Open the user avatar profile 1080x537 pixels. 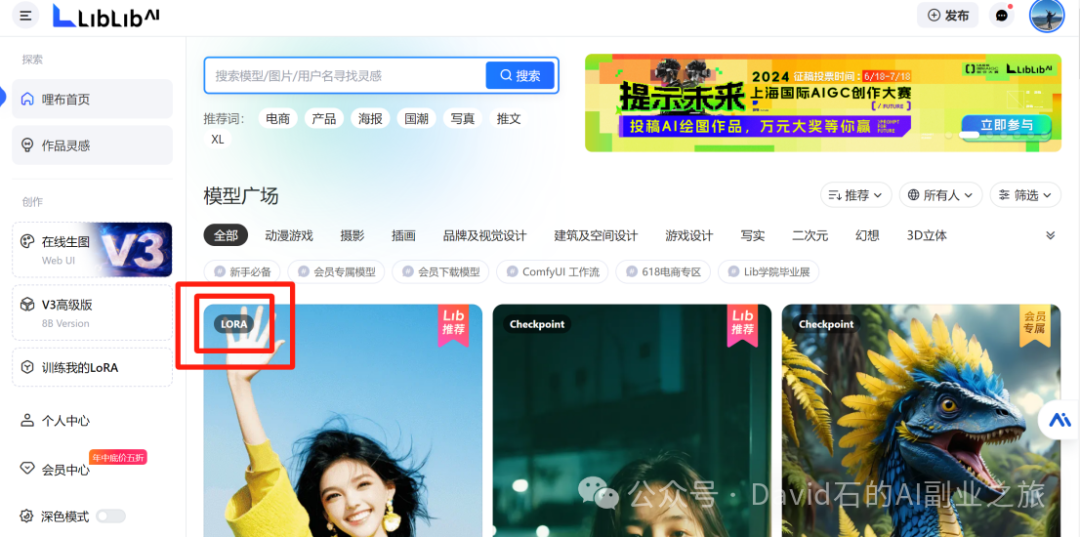click(1046, 15)
